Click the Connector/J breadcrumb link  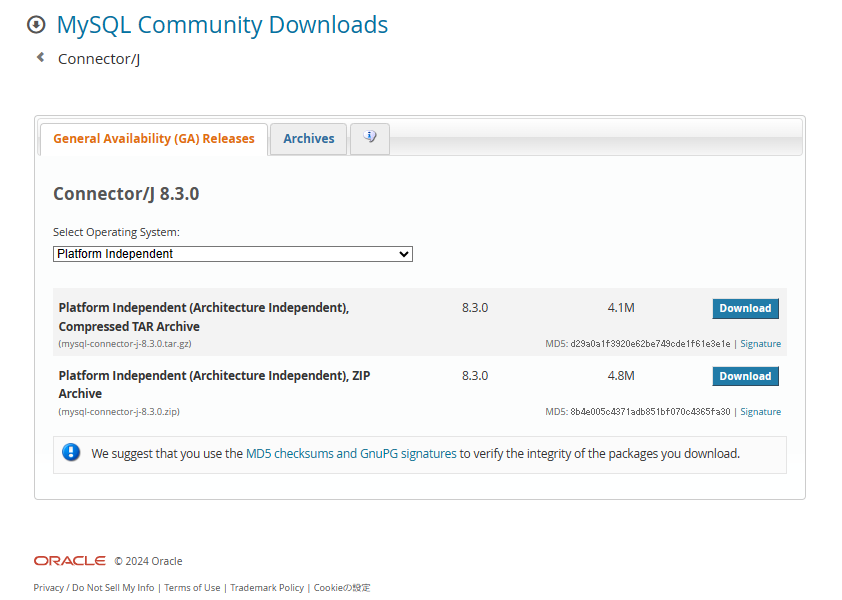97,58
